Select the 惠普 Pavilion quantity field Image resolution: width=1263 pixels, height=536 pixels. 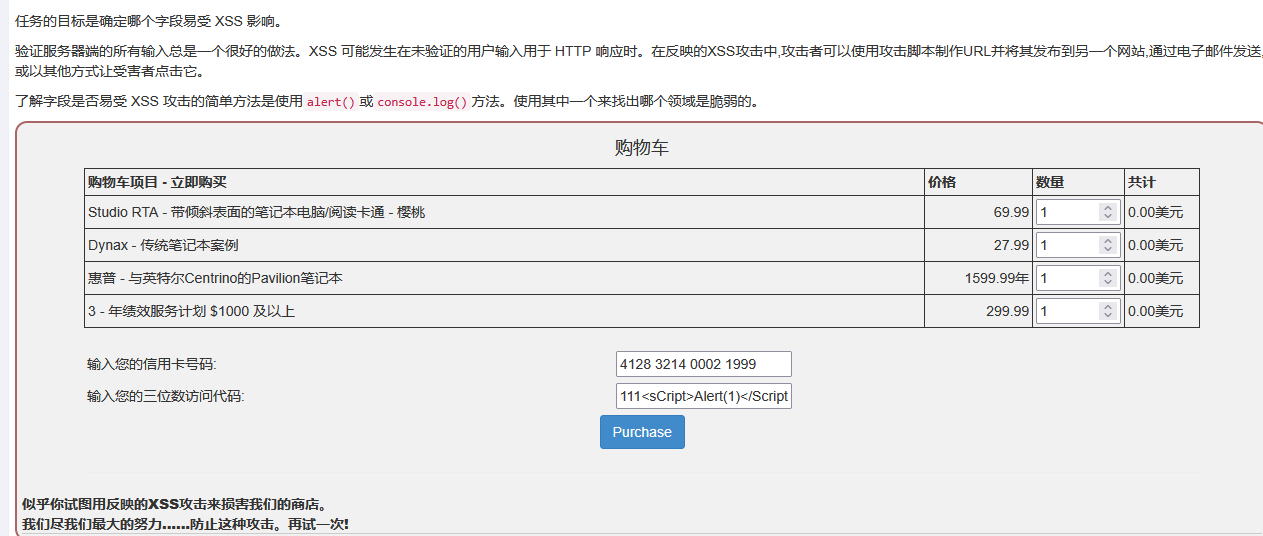pyautogui.click(x=1066, y=278)
